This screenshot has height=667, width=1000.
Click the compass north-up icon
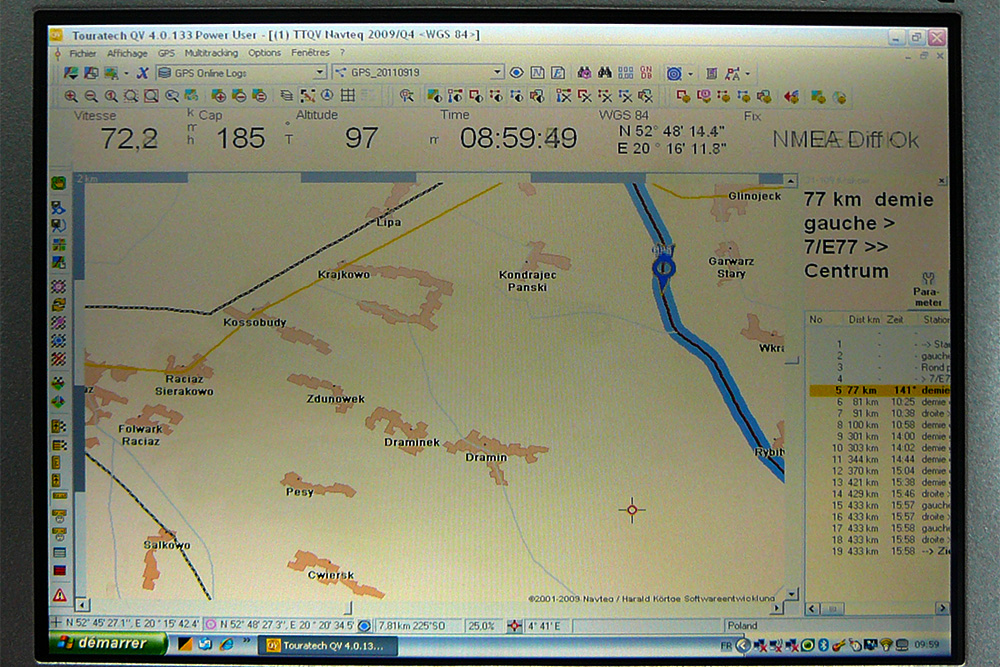[327, 96]
